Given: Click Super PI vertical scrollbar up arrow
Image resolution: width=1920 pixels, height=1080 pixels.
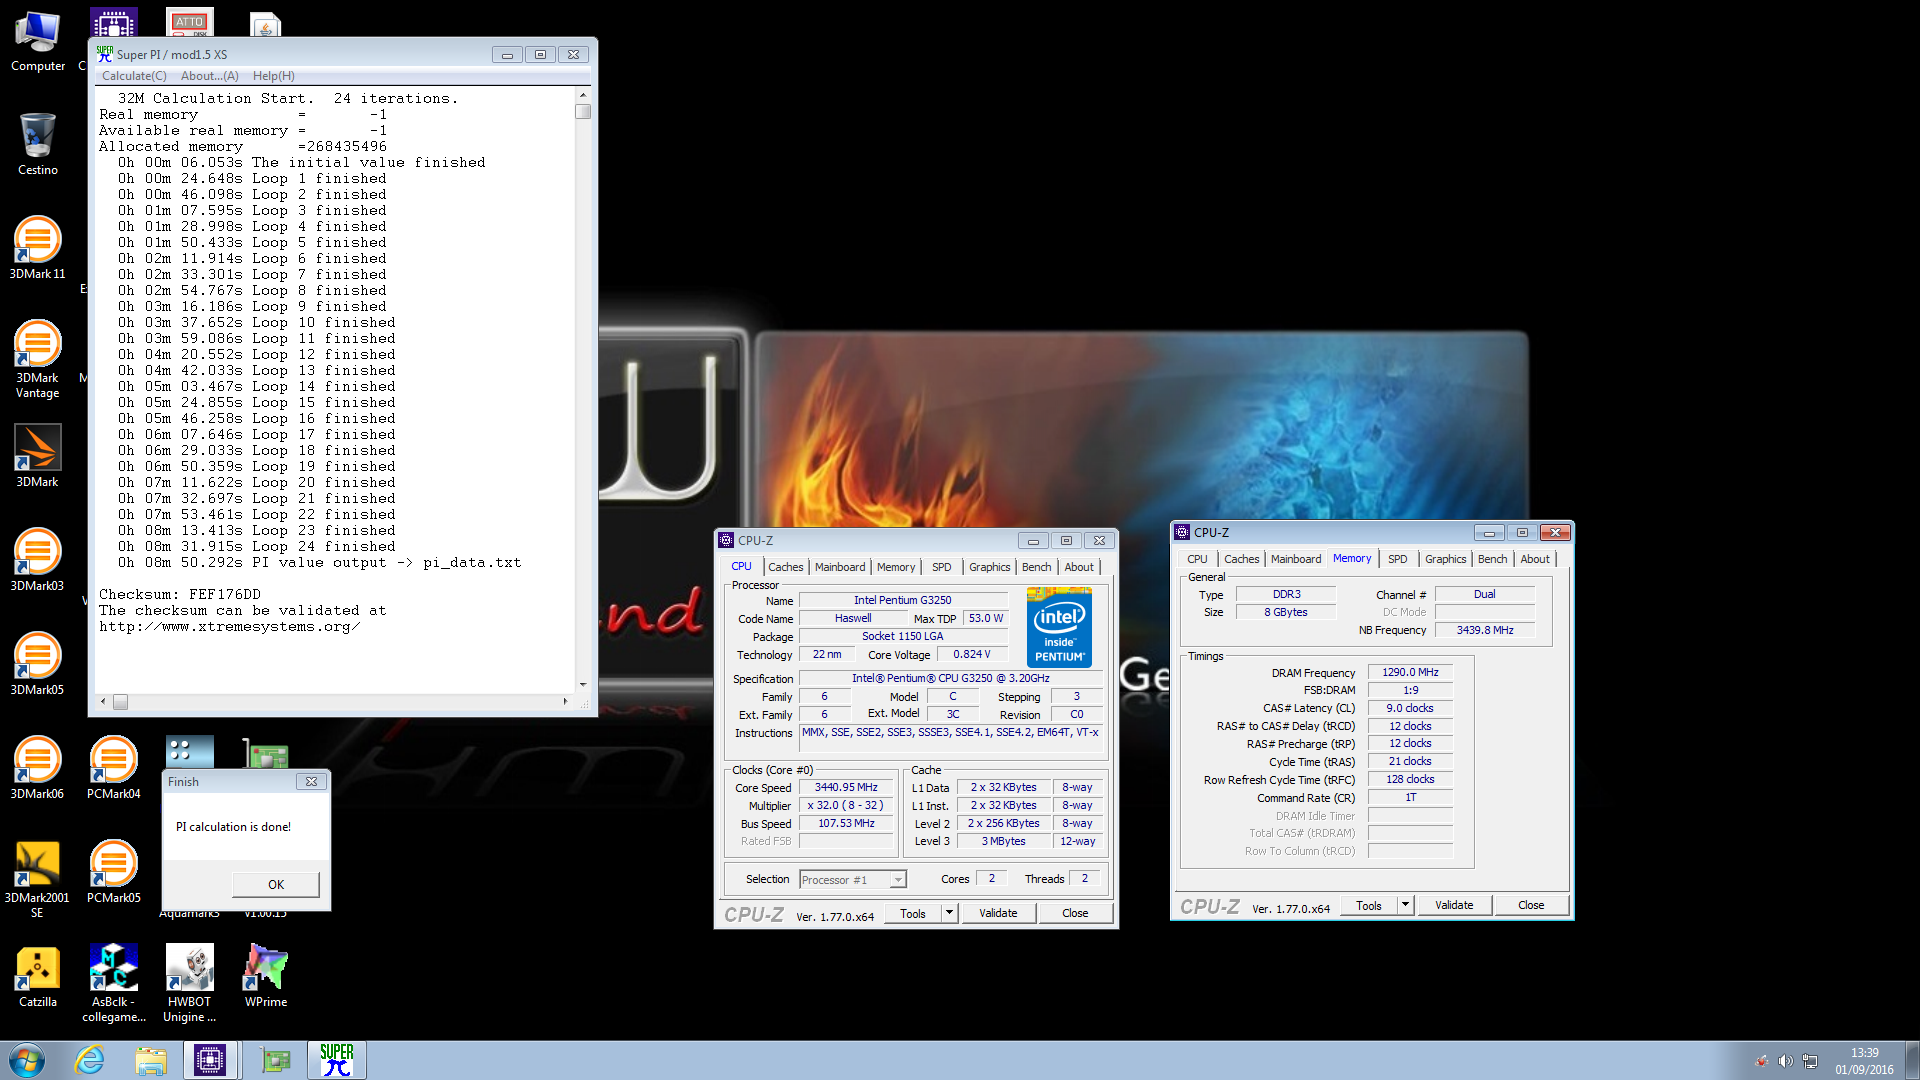Looking at the screenshot, I should point(583,95).
